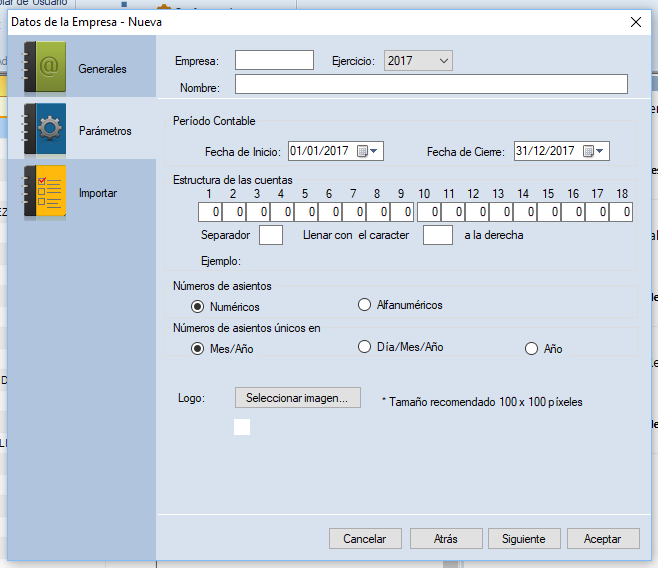Viewport: 658px width, 568px height.
Task: Open calendar icon in Fecha de Inicio
Action: click(x=362, y=151)
